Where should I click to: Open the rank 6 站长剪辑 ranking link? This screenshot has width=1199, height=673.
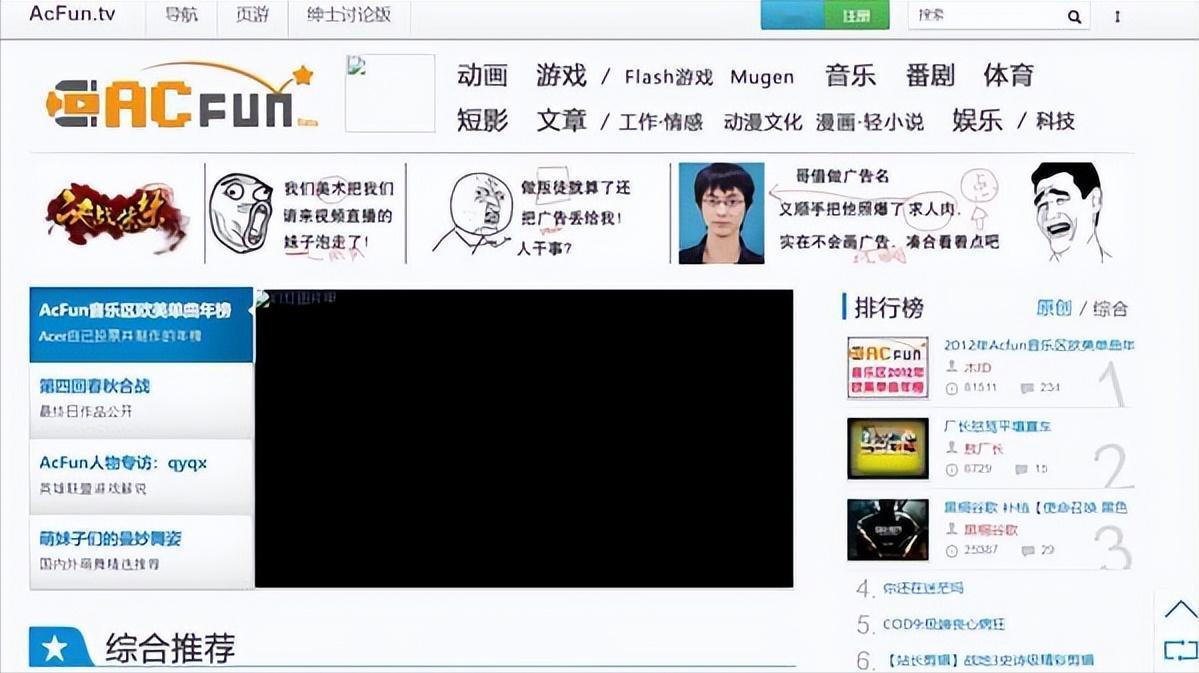tap(990, 659)
